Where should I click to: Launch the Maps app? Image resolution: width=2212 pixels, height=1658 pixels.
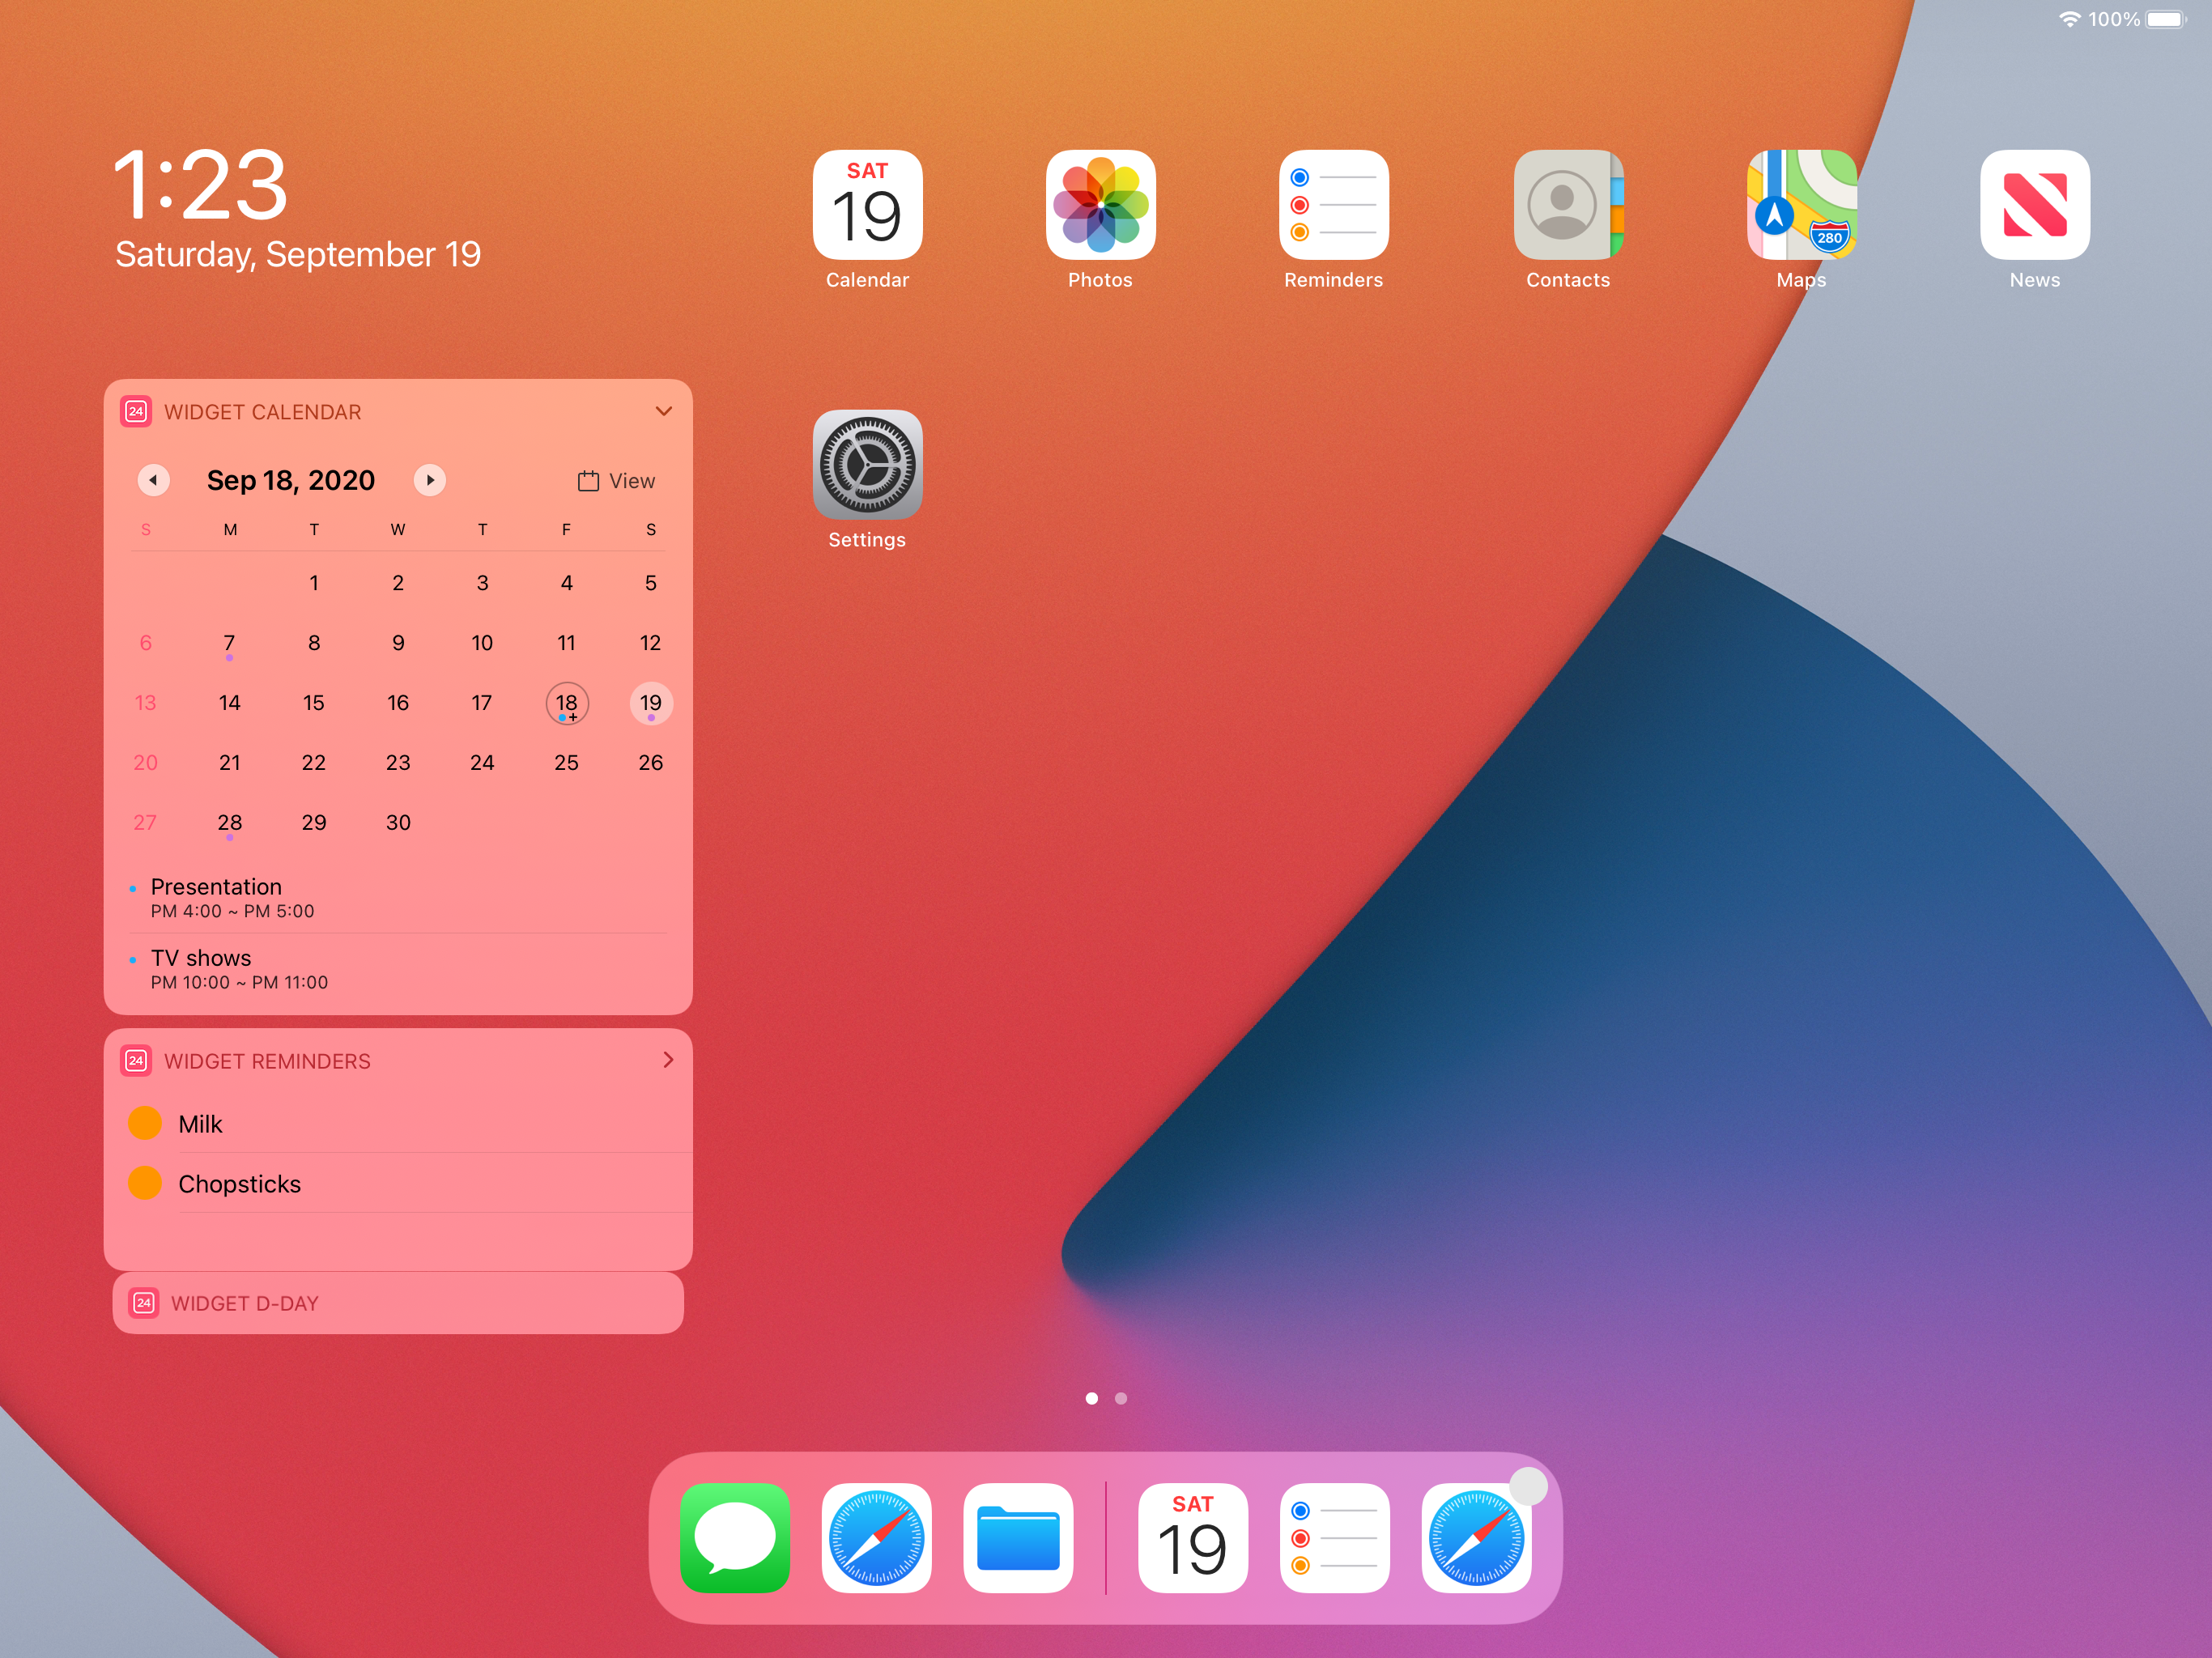pyautogui.click(x=1801, y=205)
